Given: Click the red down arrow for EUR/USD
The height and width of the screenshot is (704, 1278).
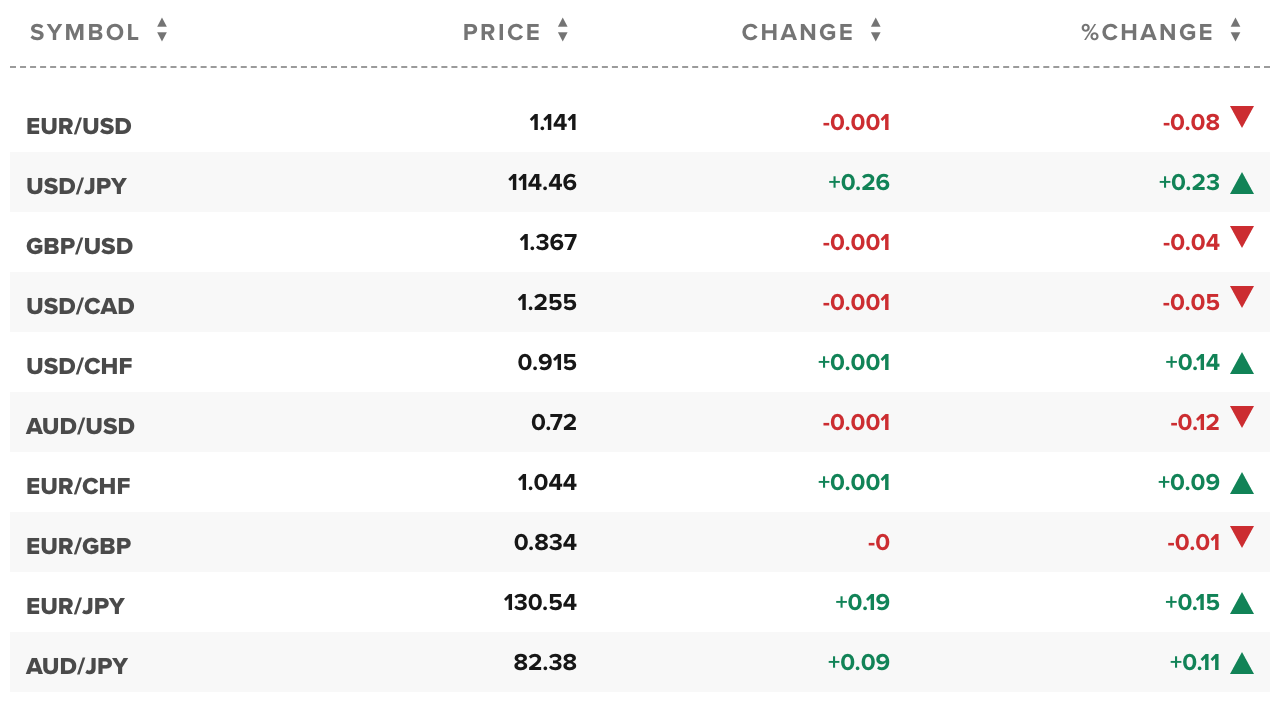Looking at the screenshot, I should coord(1242,117).
